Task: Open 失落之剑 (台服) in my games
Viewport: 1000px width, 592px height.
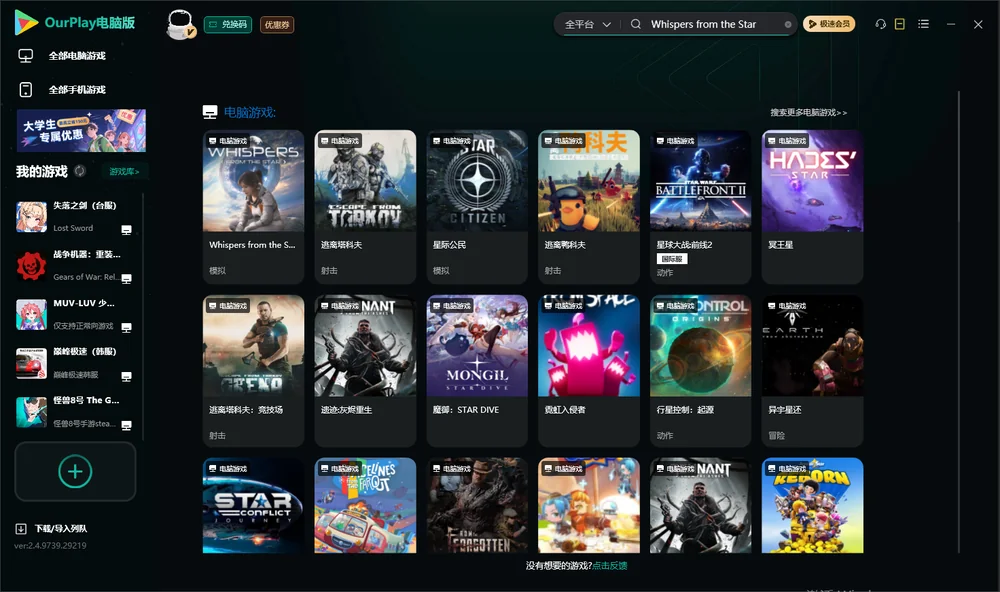Action: tap(75, 217)
